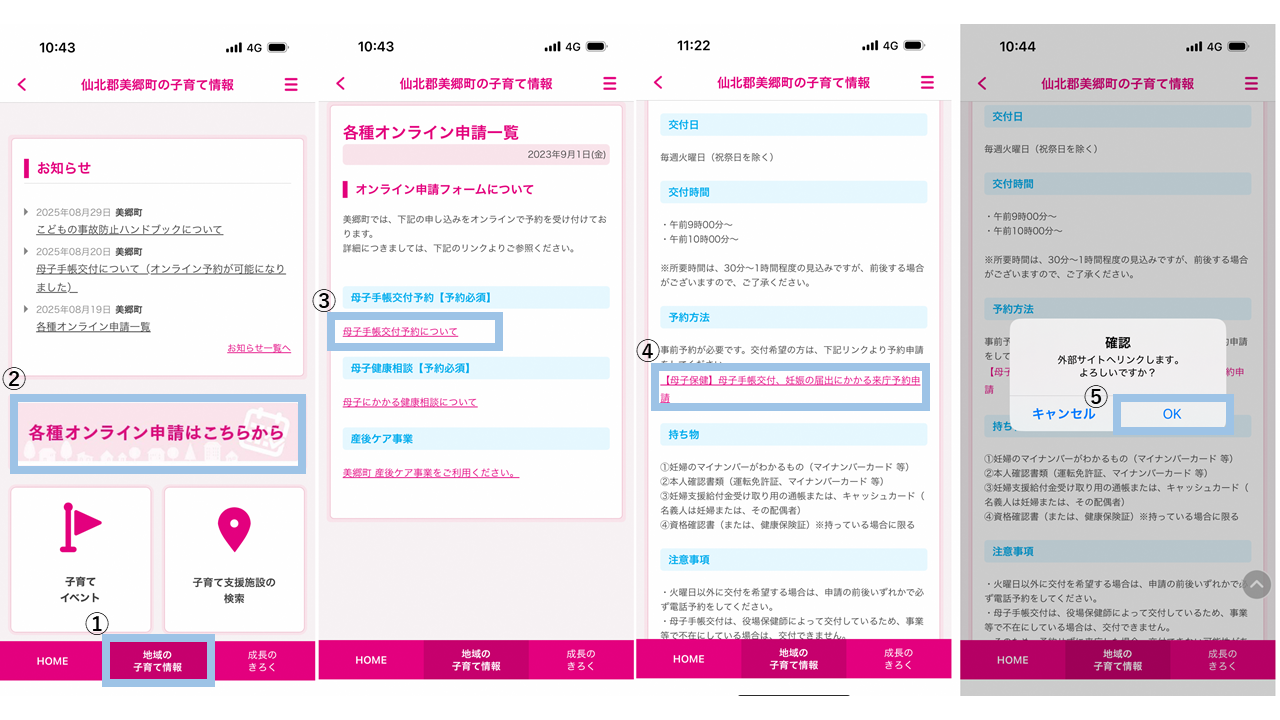Expand the 母子手帳交付について news item triangle
1280x720 pixels.
pyautogui.click(x=27, y=251)
